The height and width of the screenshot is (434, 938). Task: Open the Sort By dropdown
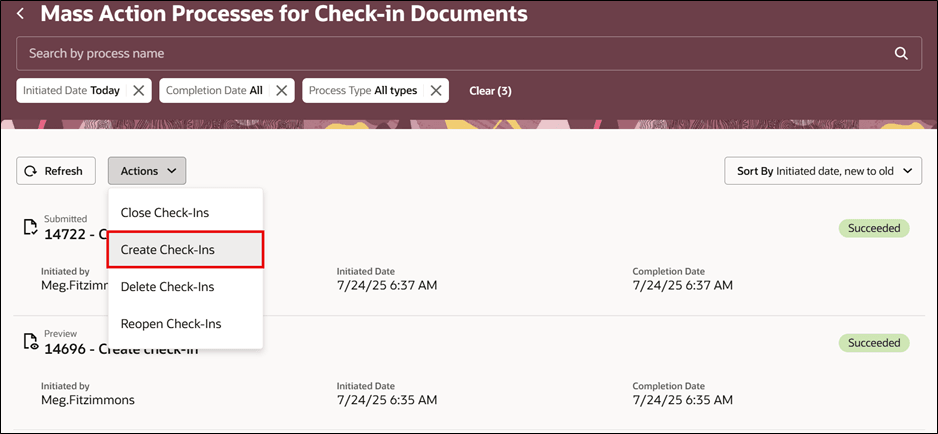[823, 171]
